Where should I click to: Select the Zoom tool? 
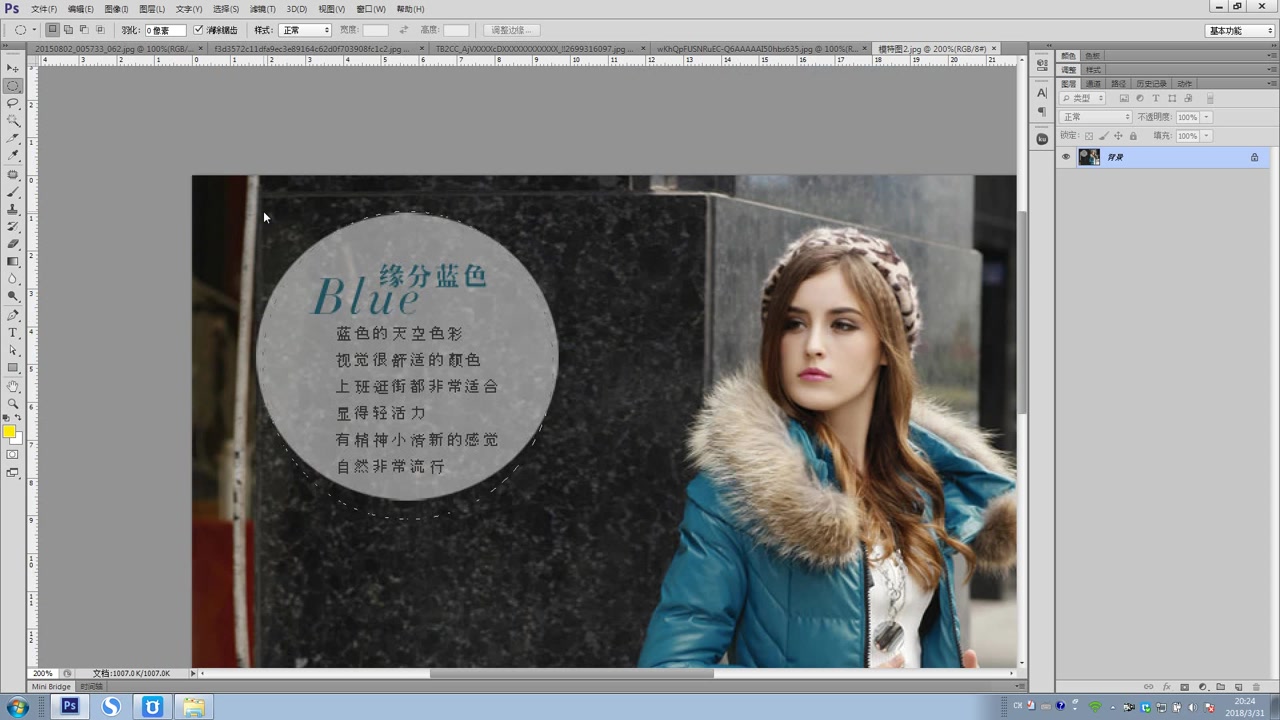13,404
